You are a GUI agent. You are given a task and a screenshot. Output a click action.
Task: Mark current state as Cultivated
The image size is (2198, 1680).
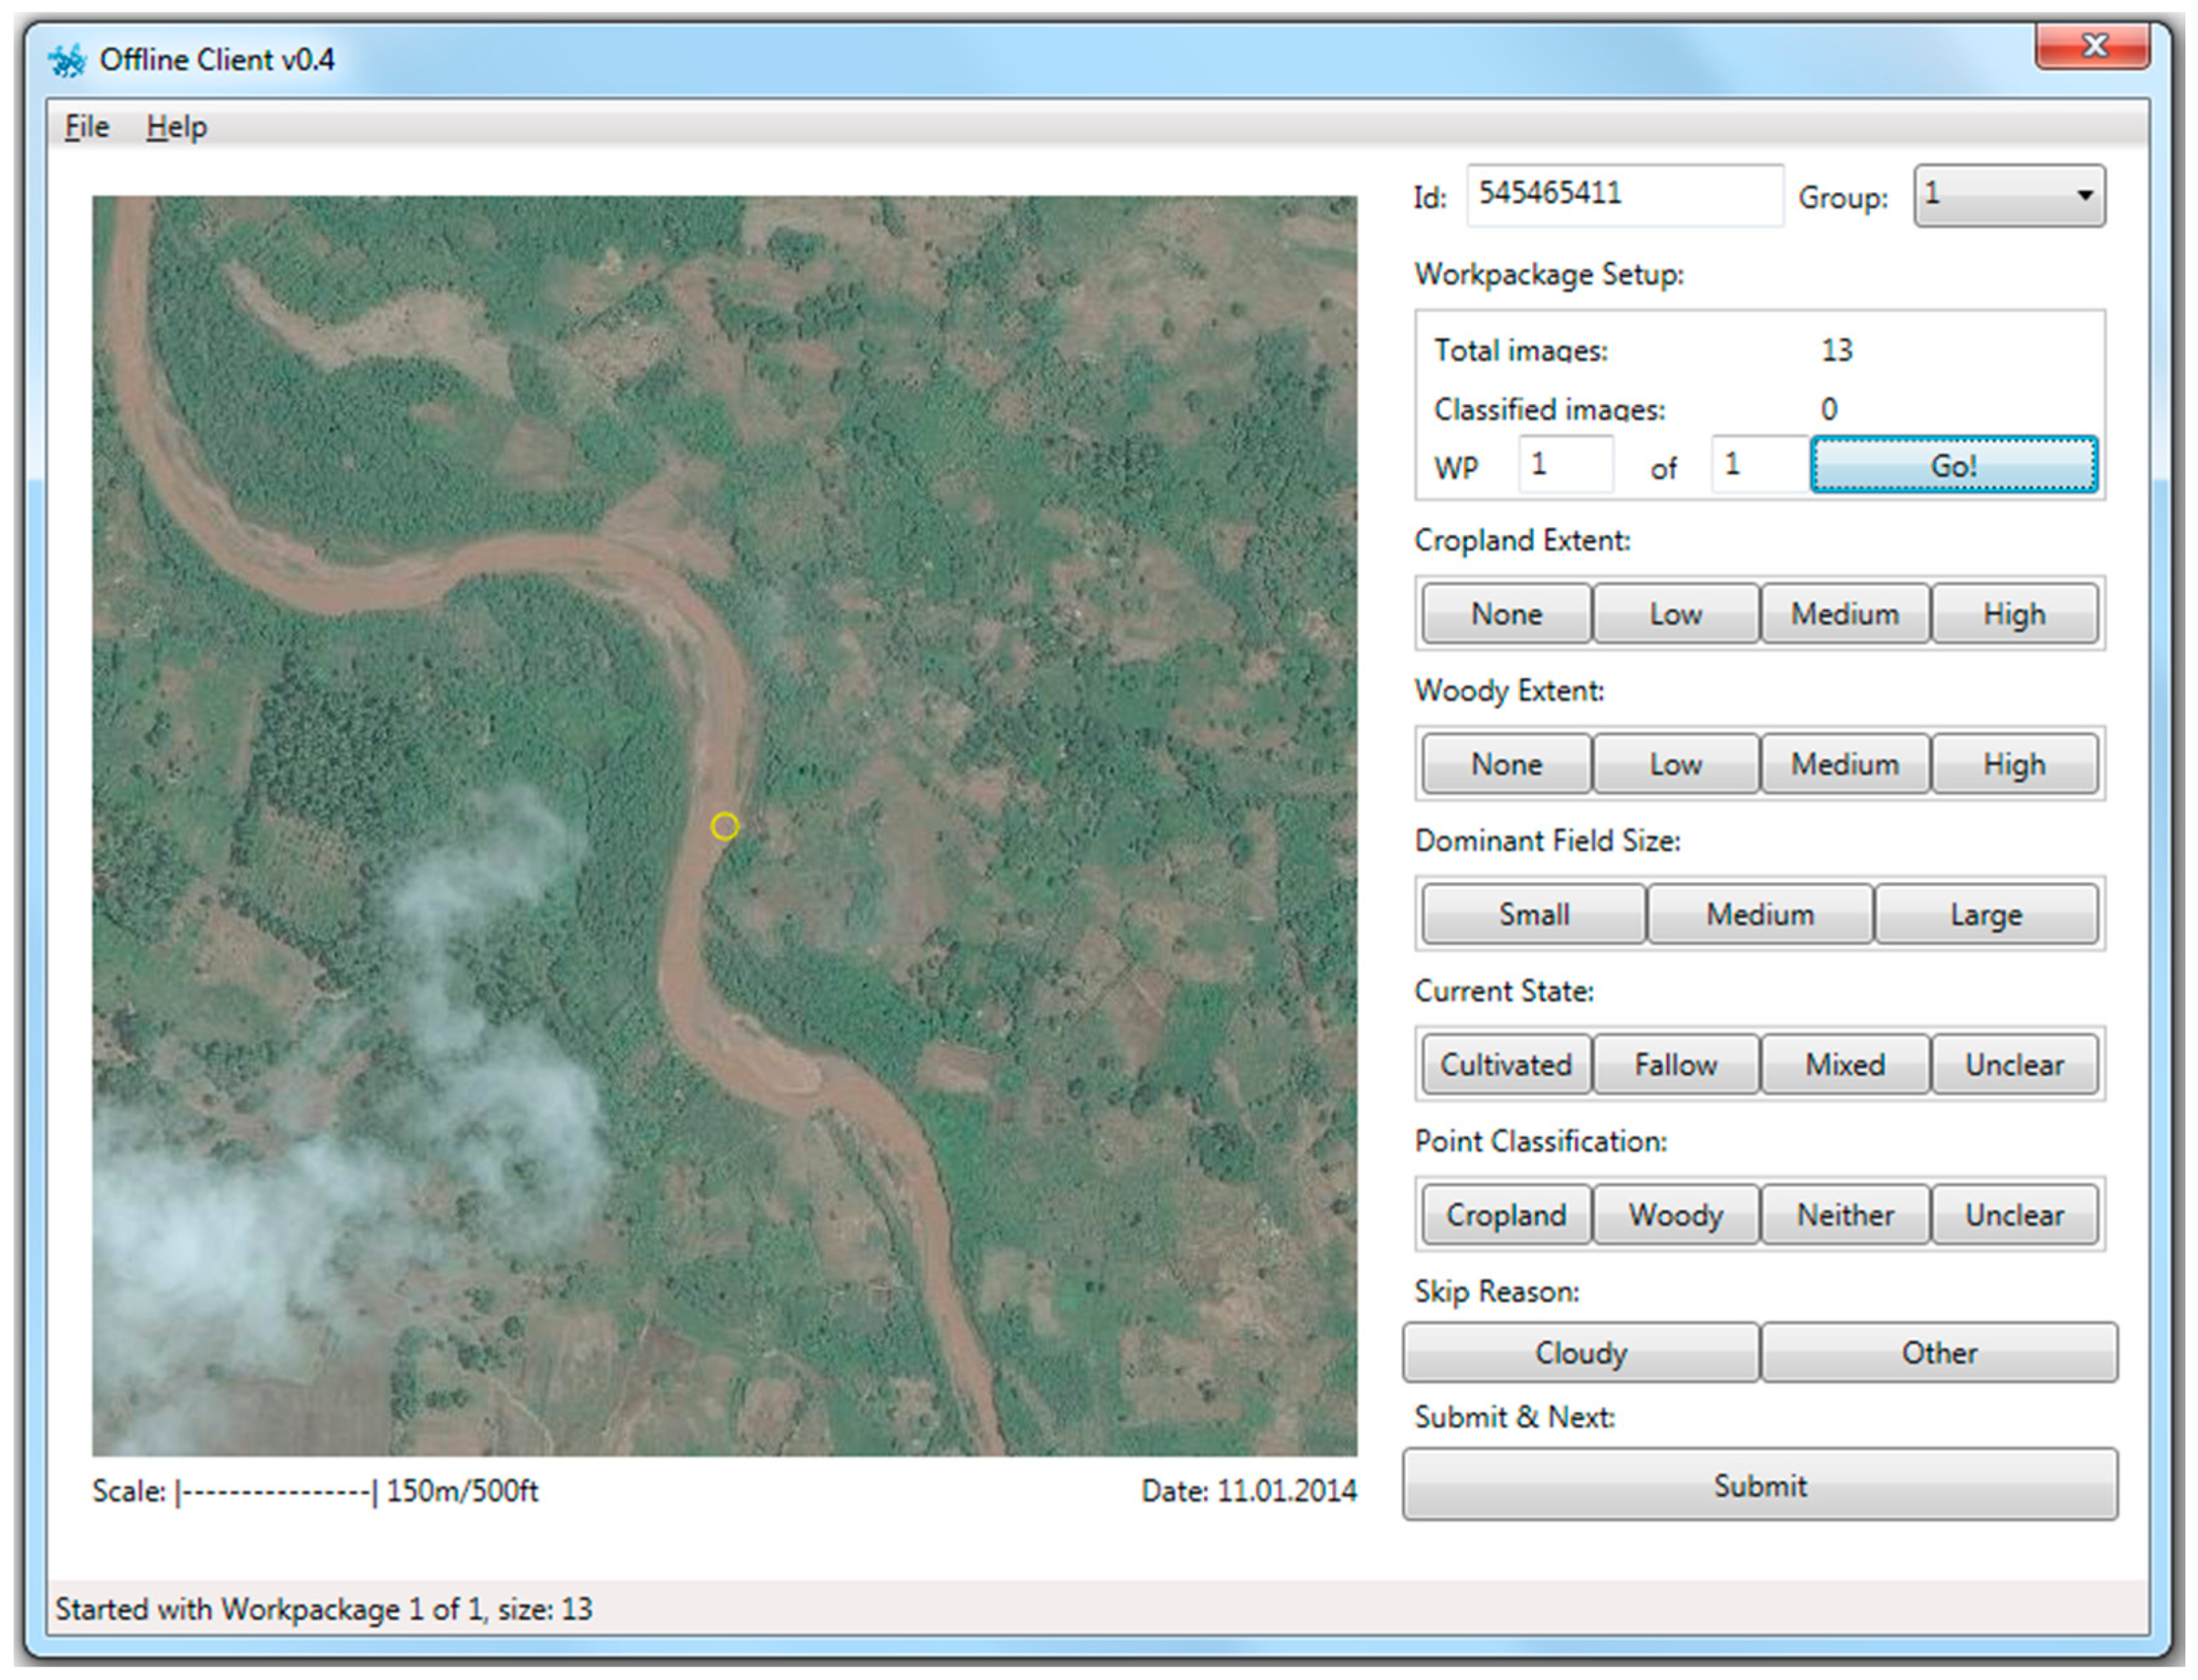[1505, 1064]
